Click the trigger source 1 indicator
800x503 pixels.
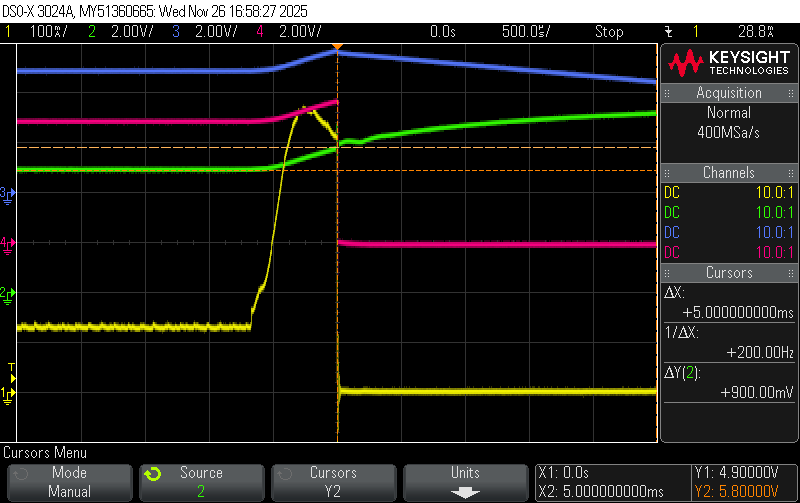point(695,32)
